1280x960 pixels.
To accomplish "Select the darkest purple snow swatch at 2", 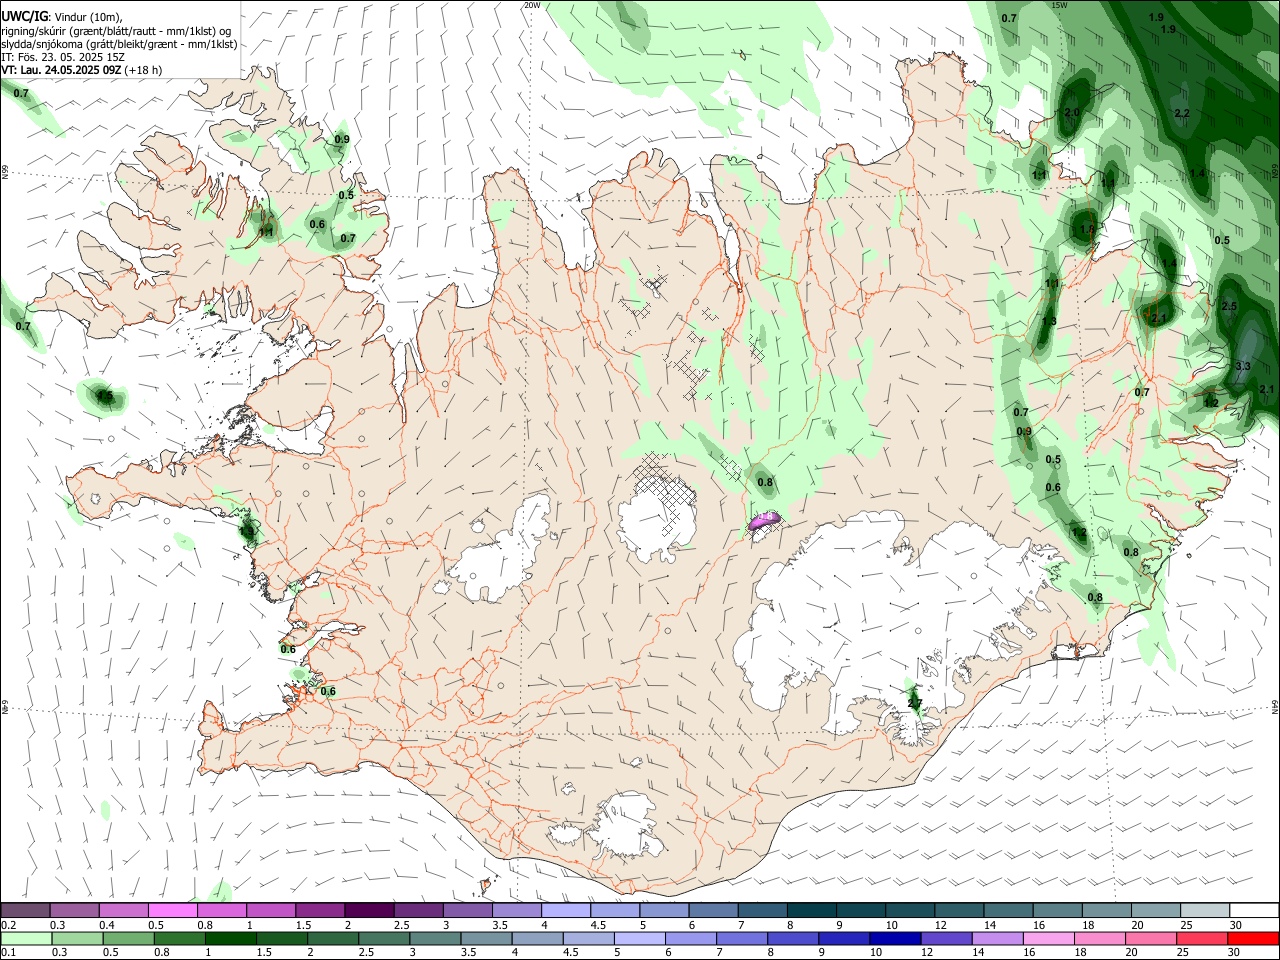I will pyautogui.click(x=368, y=911).
